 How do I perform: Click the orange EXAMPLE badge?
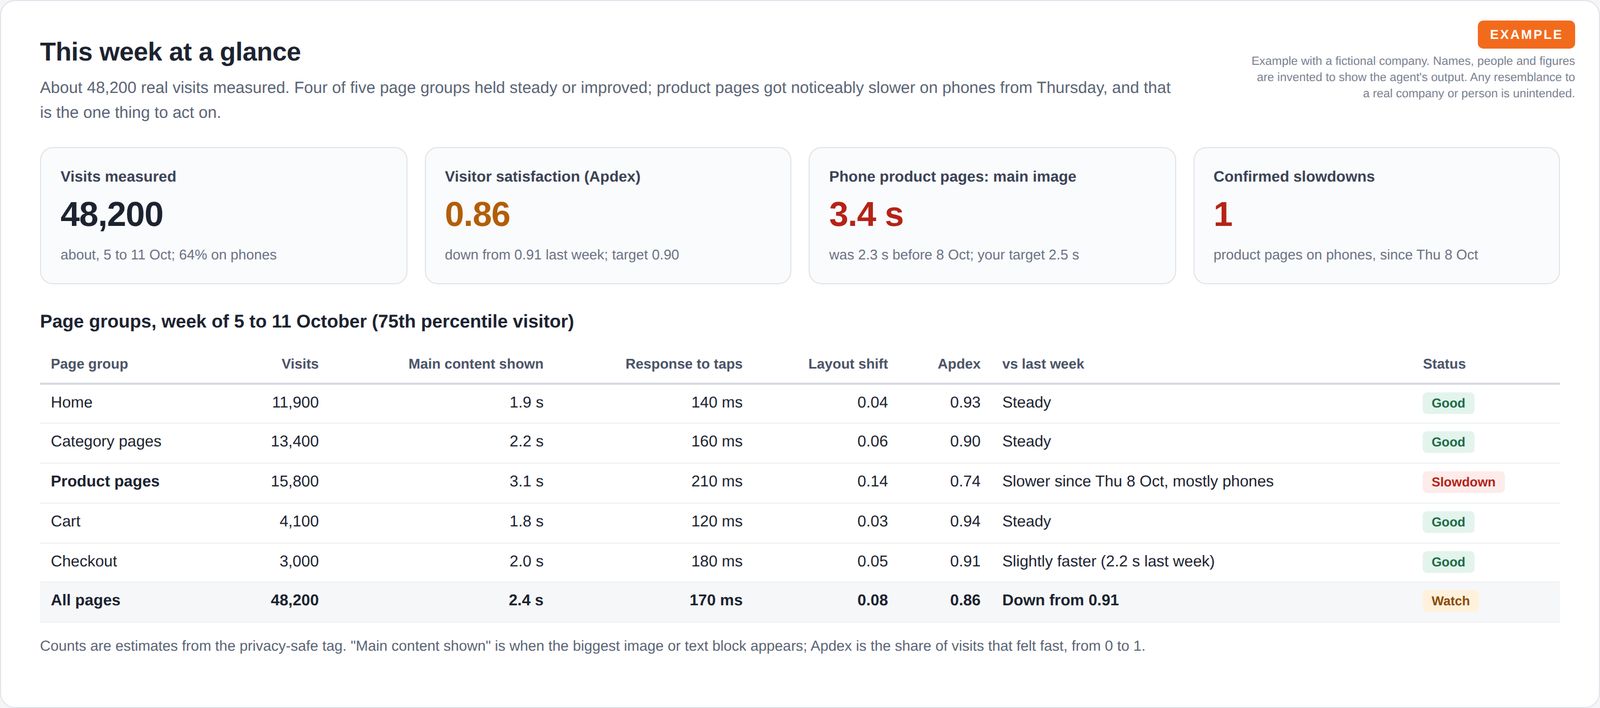pos(1526,34)
